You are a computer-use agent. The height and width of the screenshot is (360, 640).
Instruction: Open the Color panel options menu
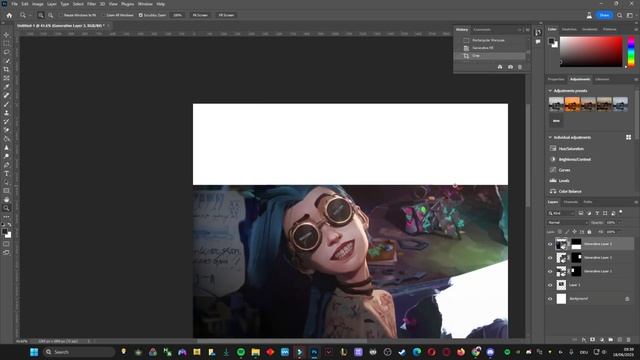[x=636, y=29]
